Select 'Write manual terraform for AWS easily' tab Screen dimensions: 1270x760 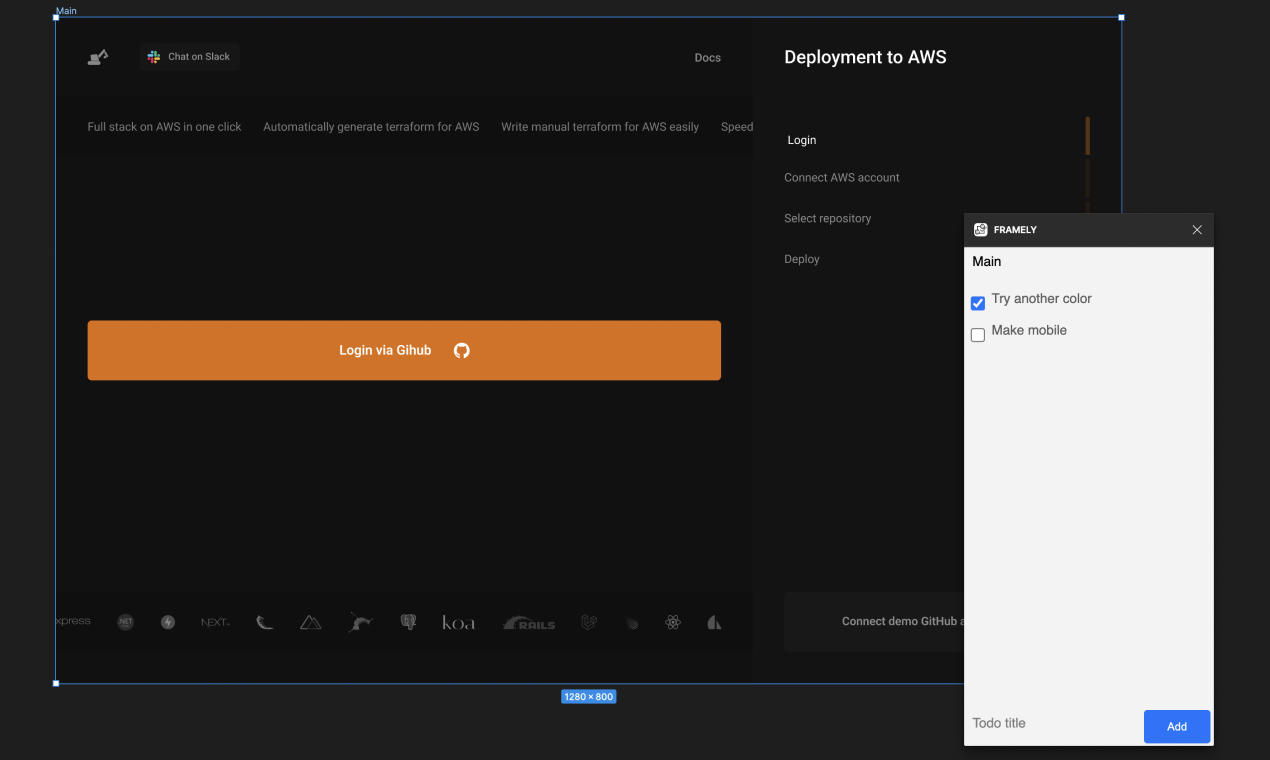click(x=600, y=127)
